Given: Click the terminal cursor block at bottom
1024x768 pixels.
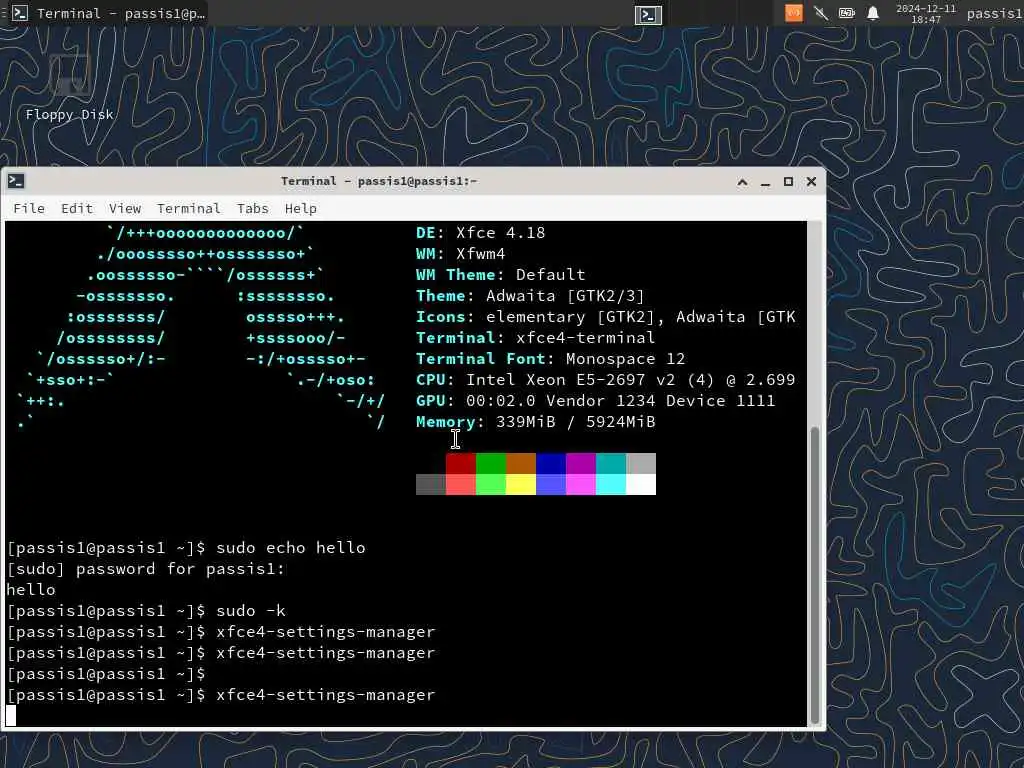Looking at the screenshot, I should [11, 716].
